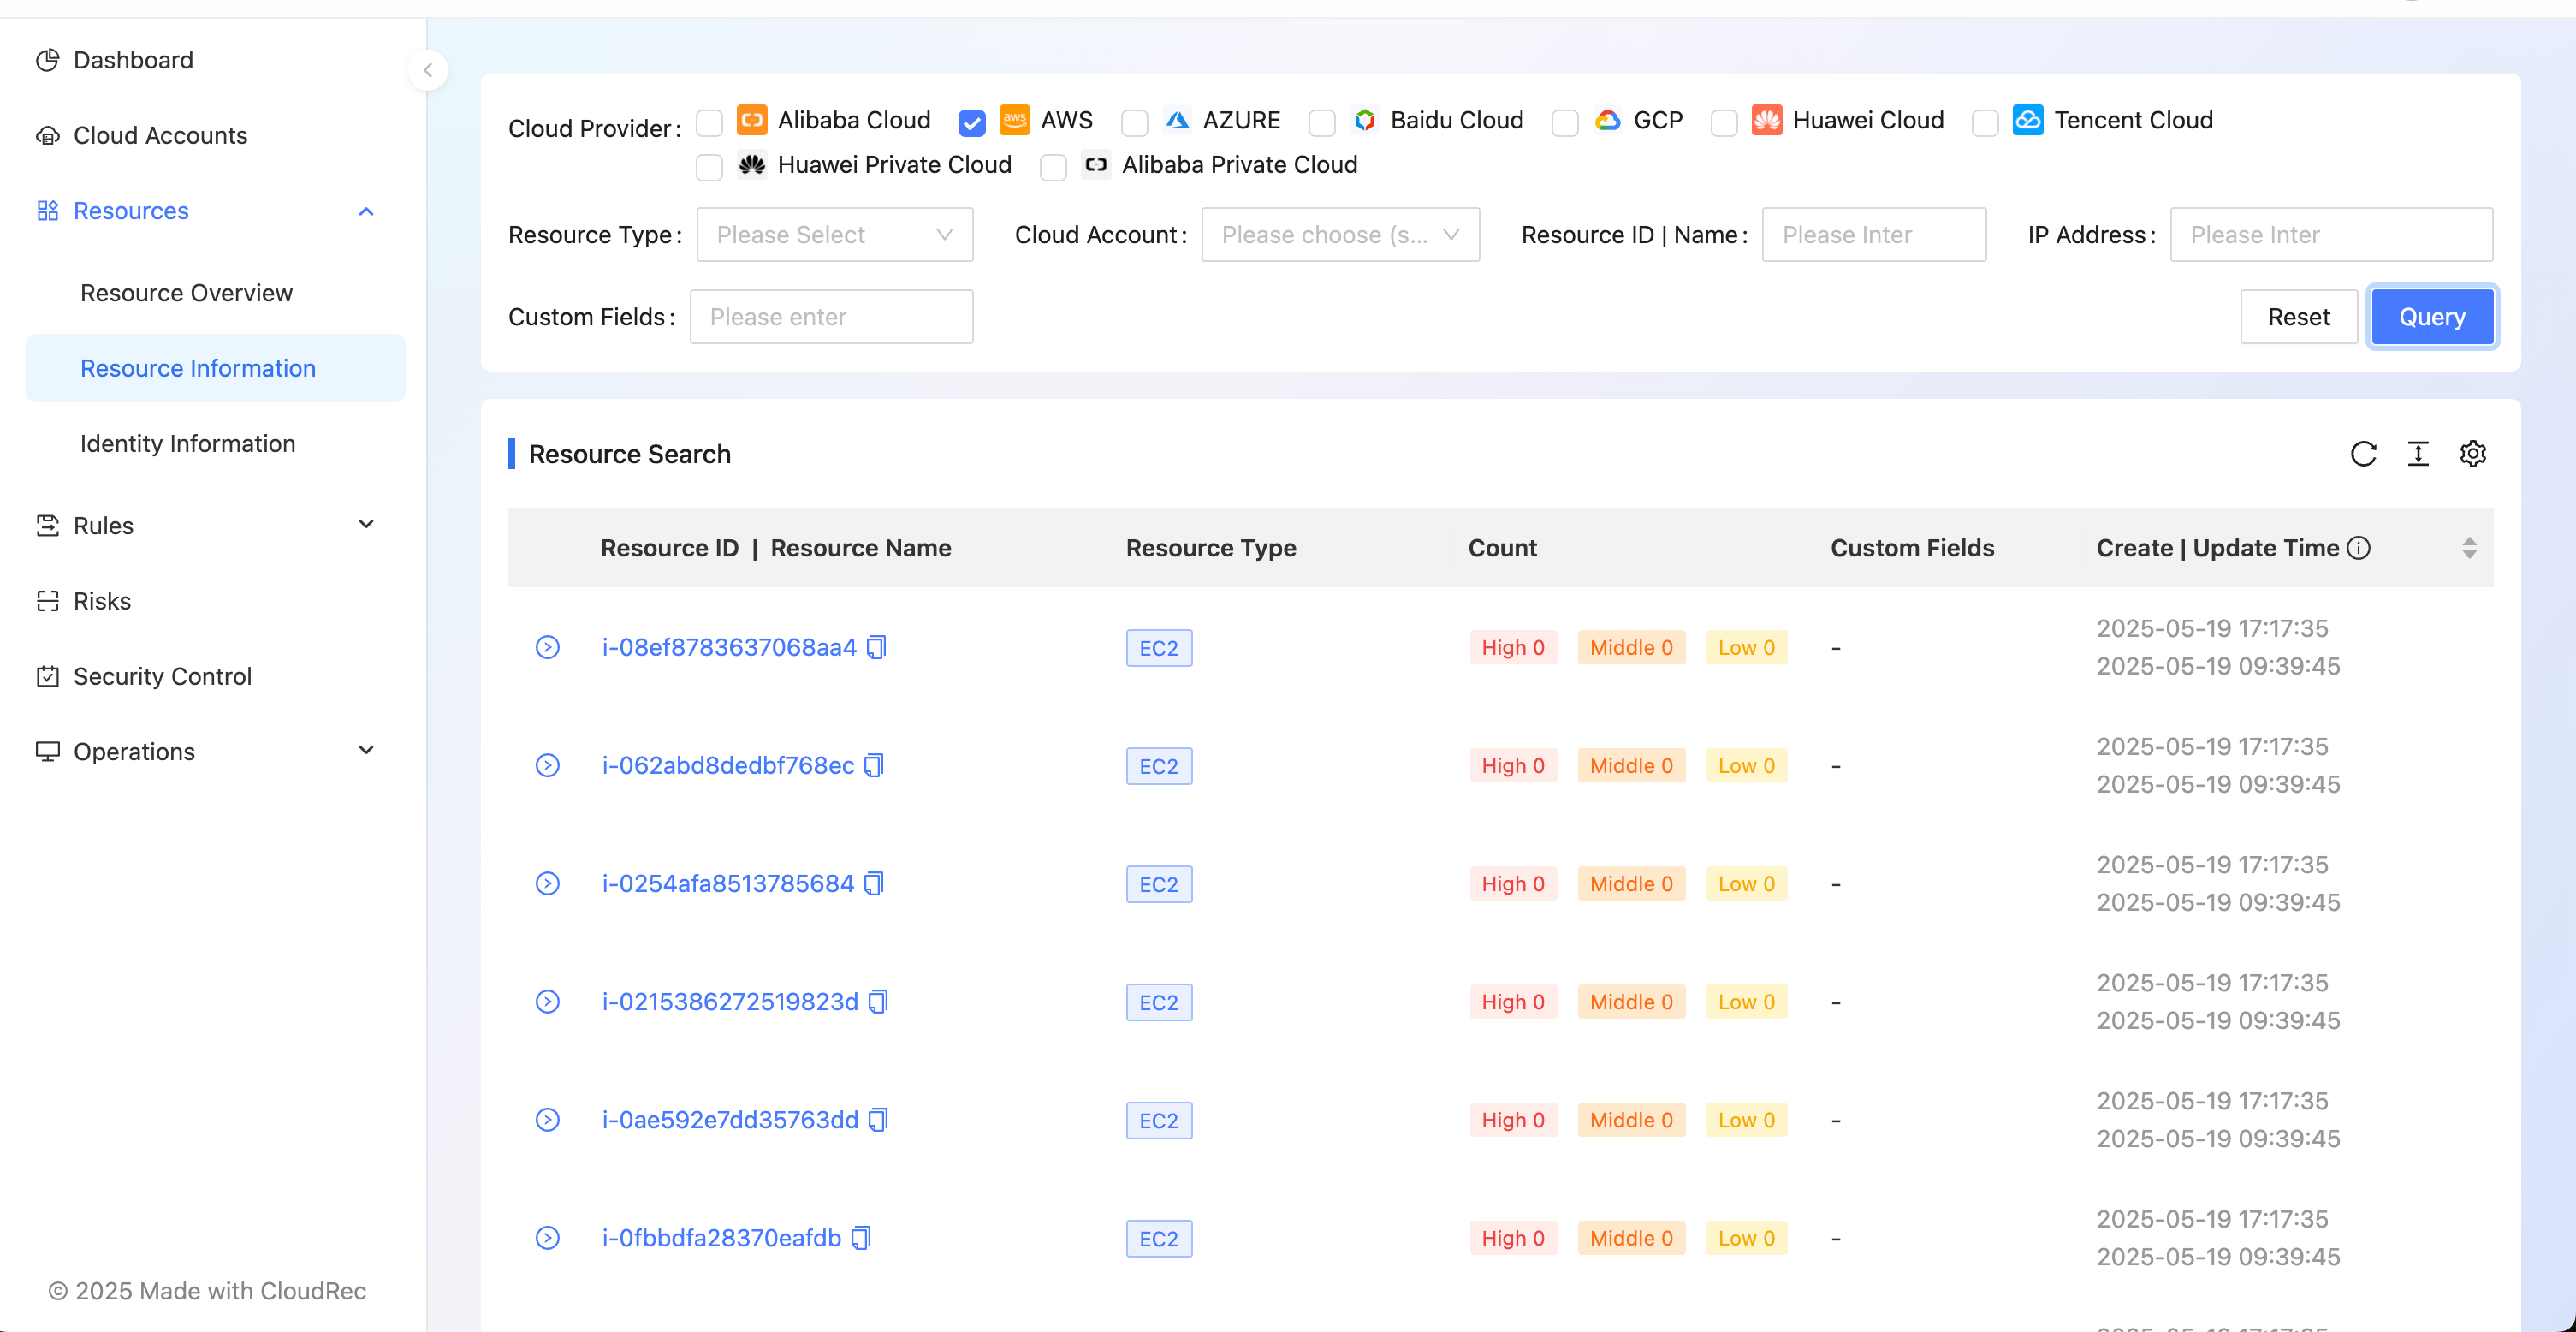This screenshot has height=1332, width=2576.
Task: Open the column settings gear icon
Action: [2473, 454]
